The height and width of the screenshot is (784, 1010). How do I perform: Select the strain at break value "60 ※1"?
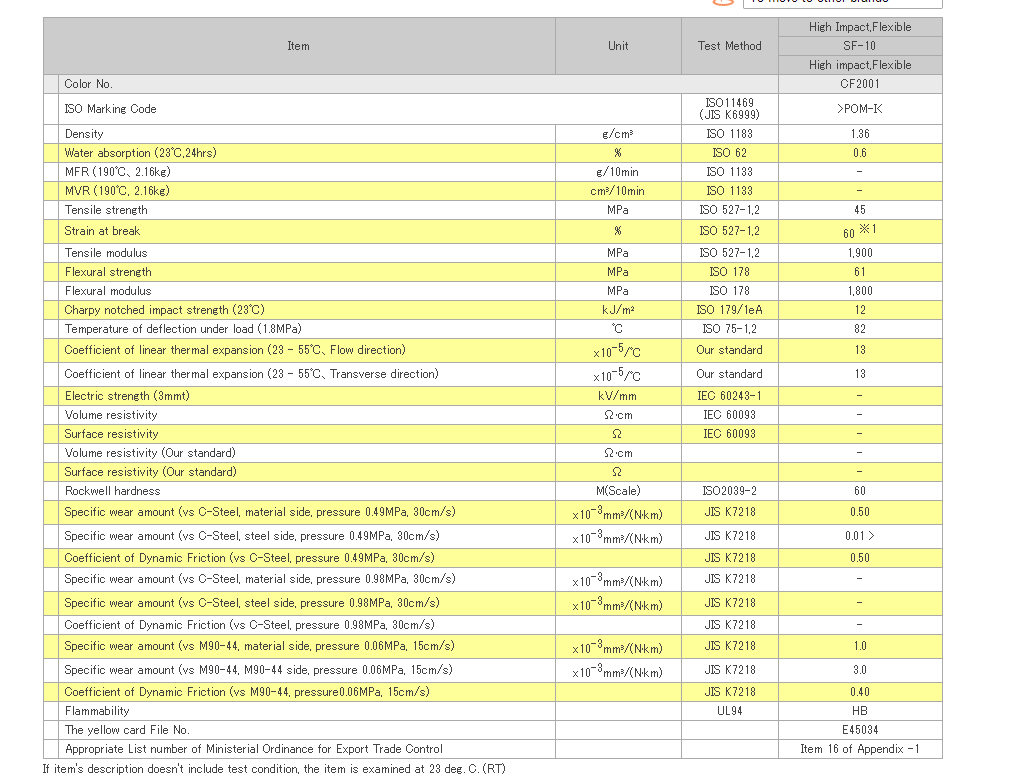tap(860, 231)
